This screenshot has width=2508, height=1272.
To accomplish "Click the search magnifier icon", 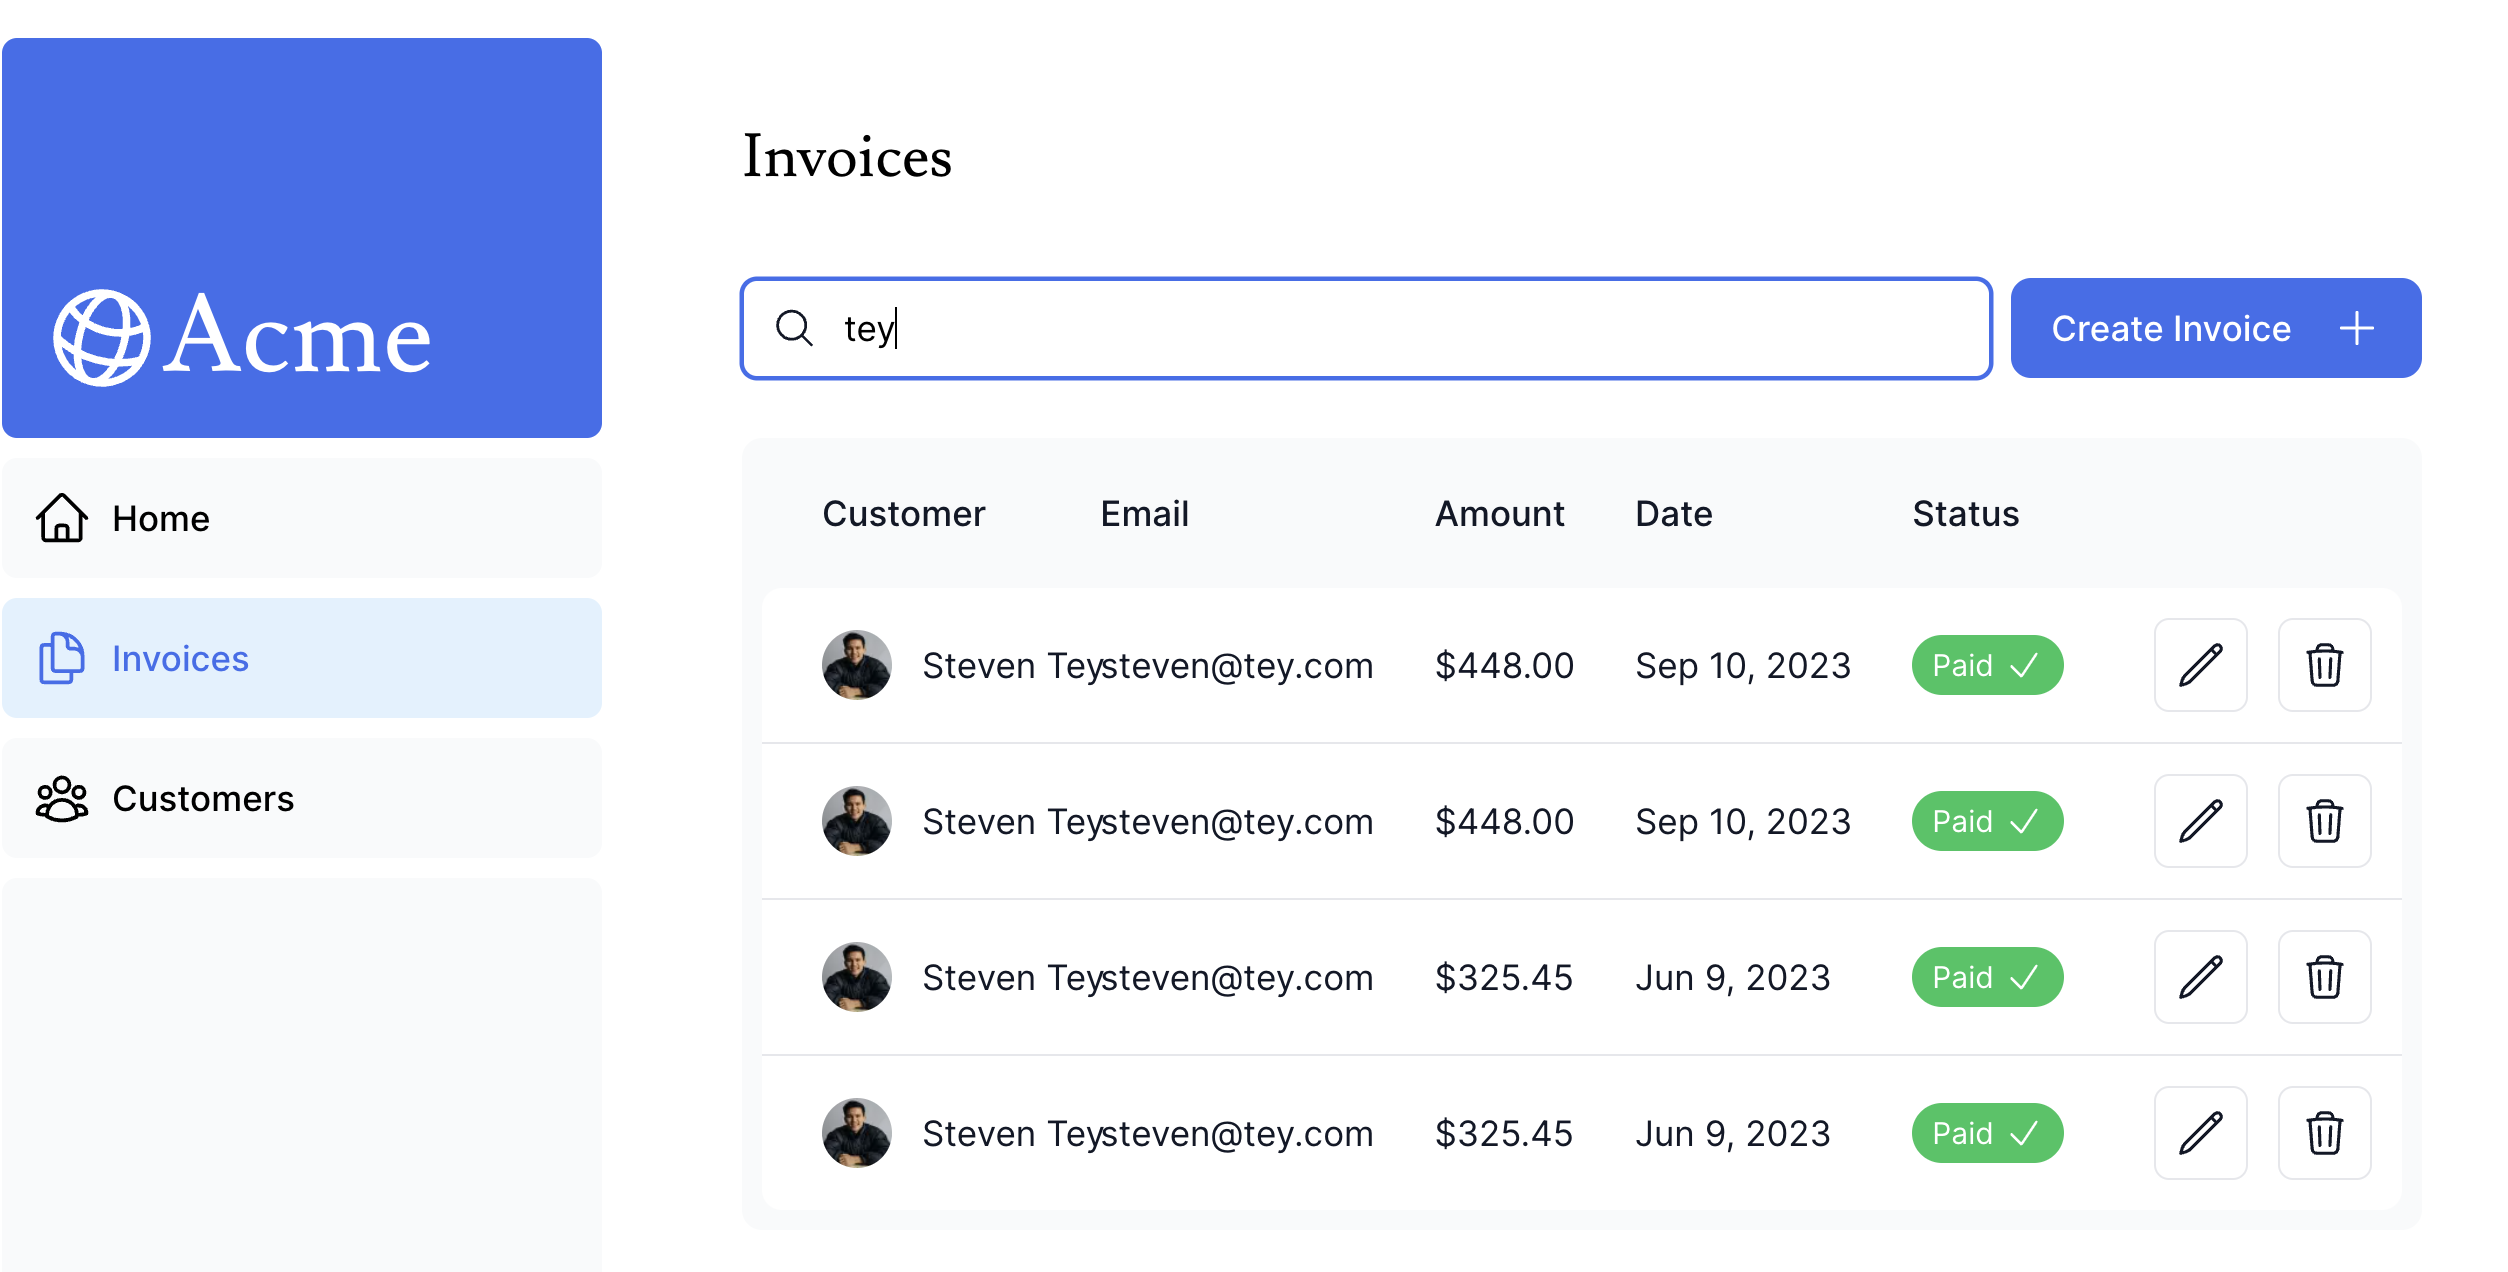I will 794,328.
